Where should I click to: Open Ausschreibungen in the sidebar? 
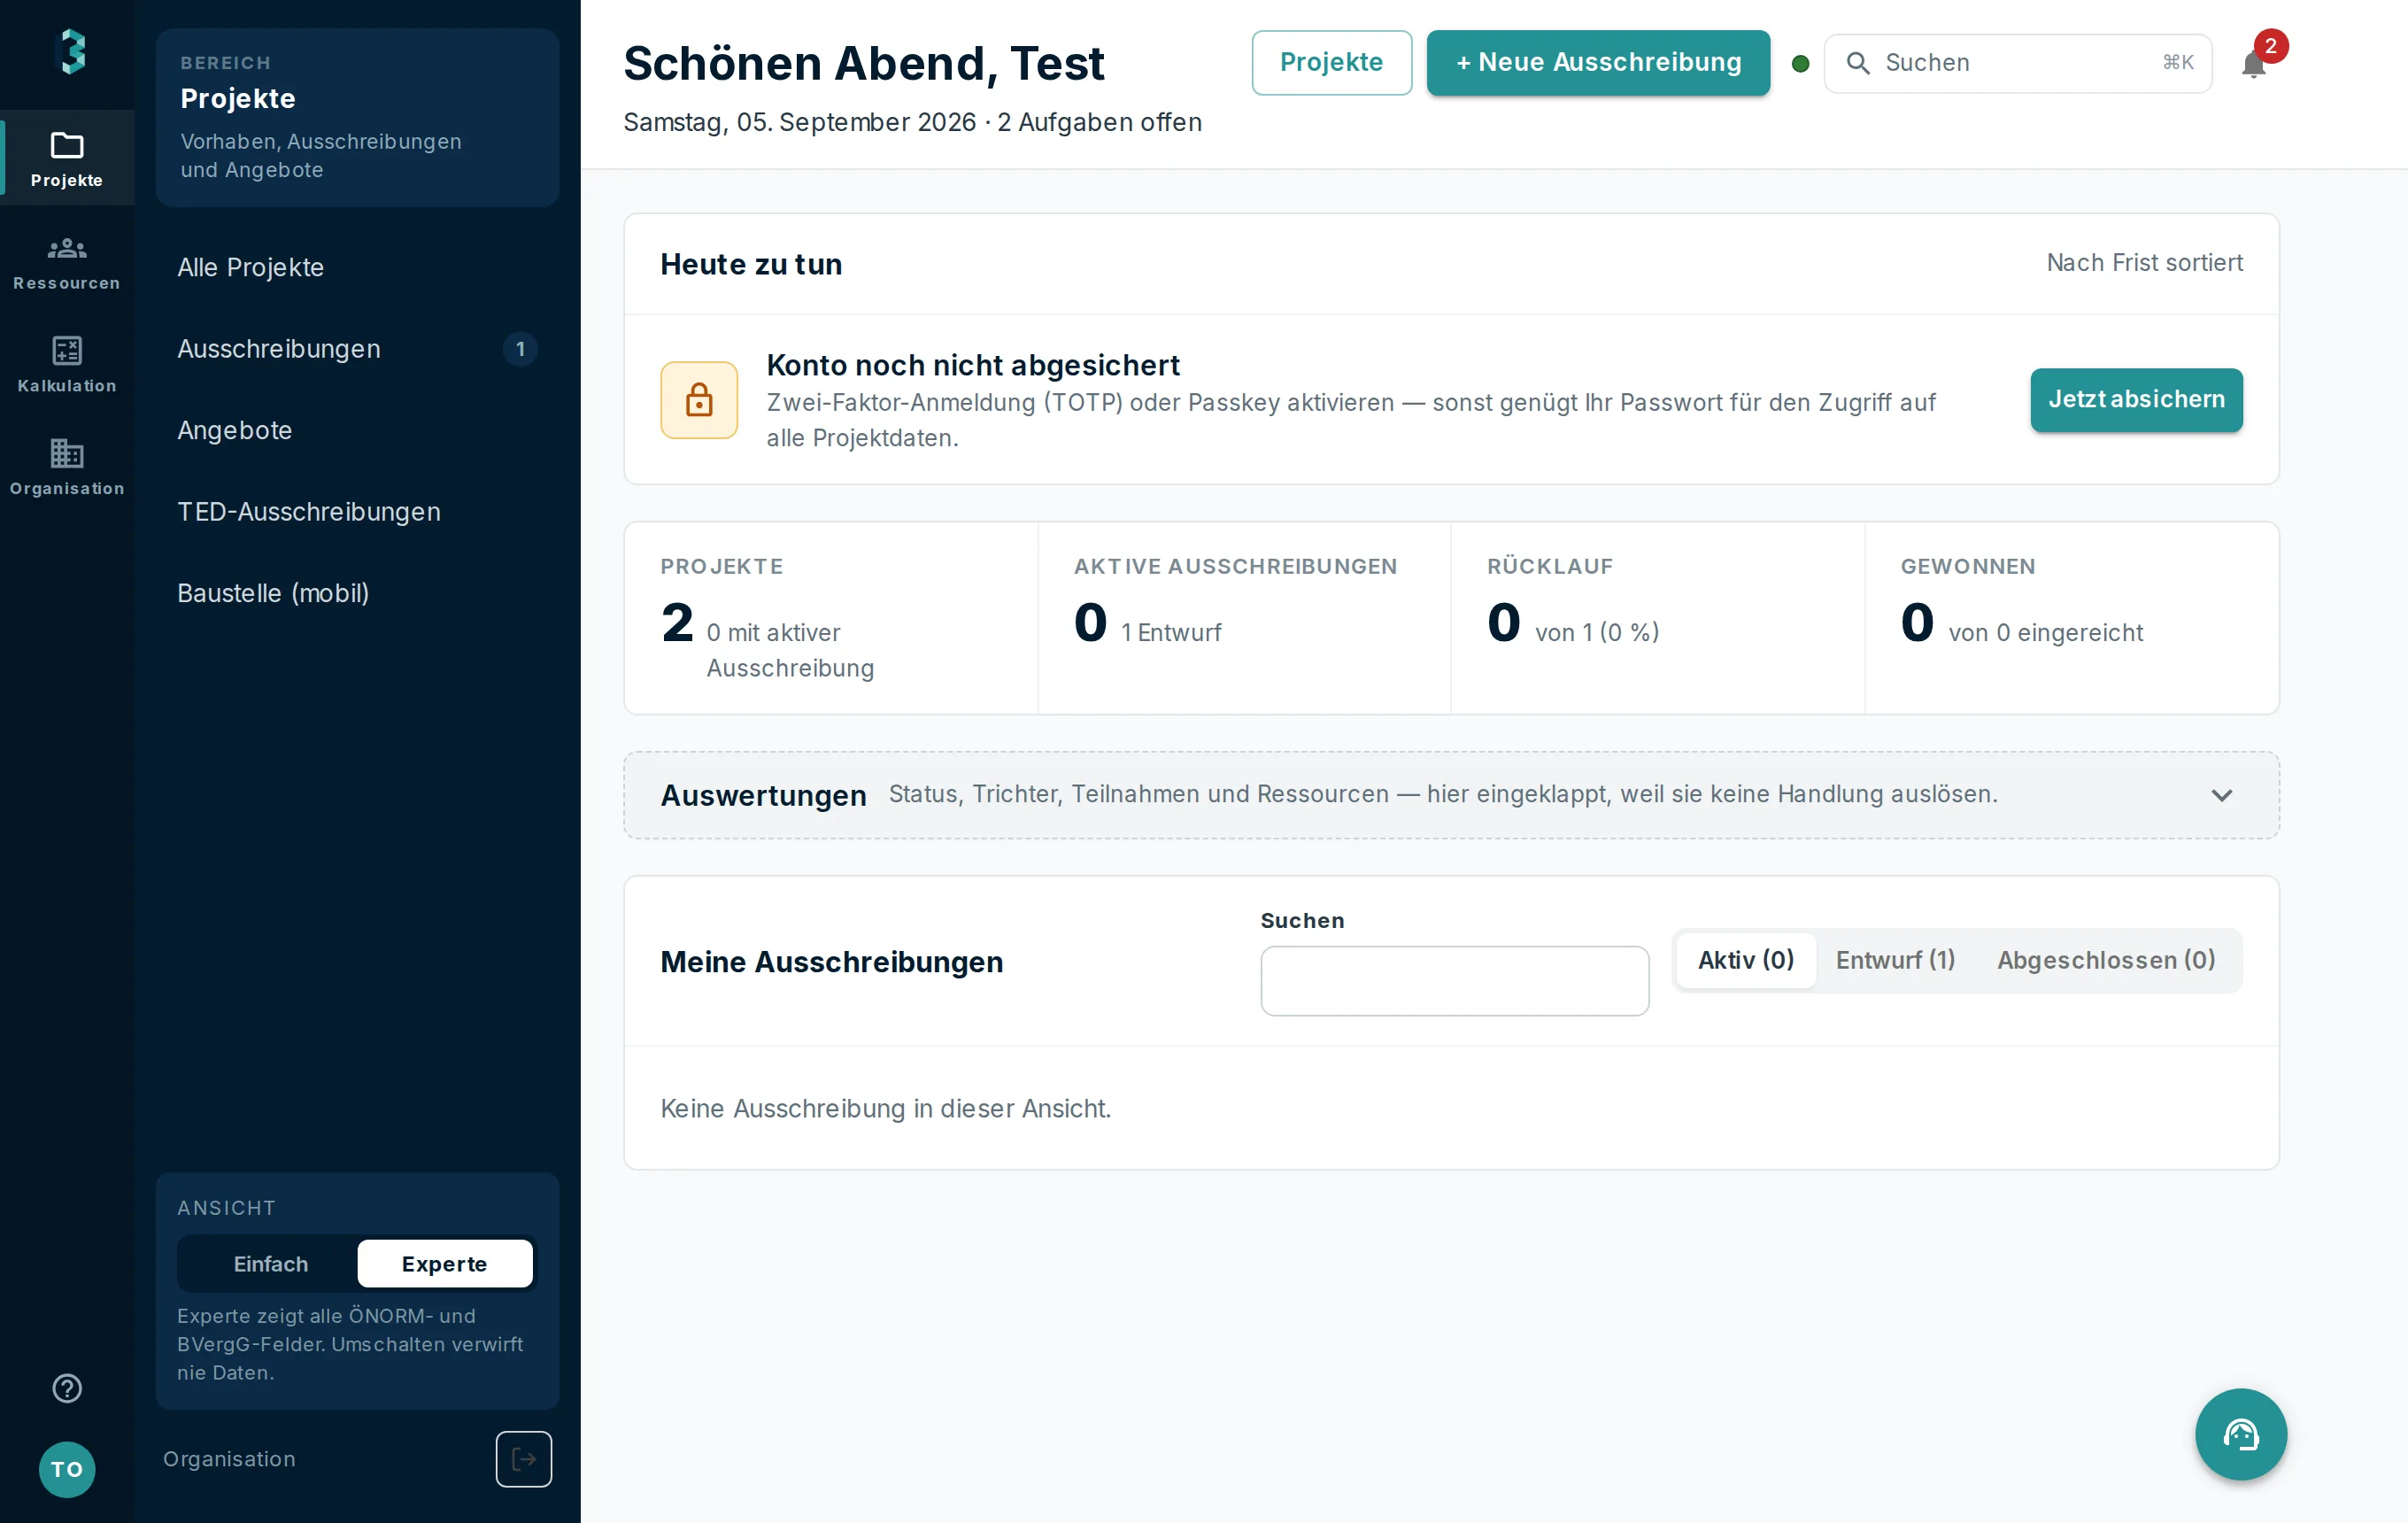tap(357, 349)
